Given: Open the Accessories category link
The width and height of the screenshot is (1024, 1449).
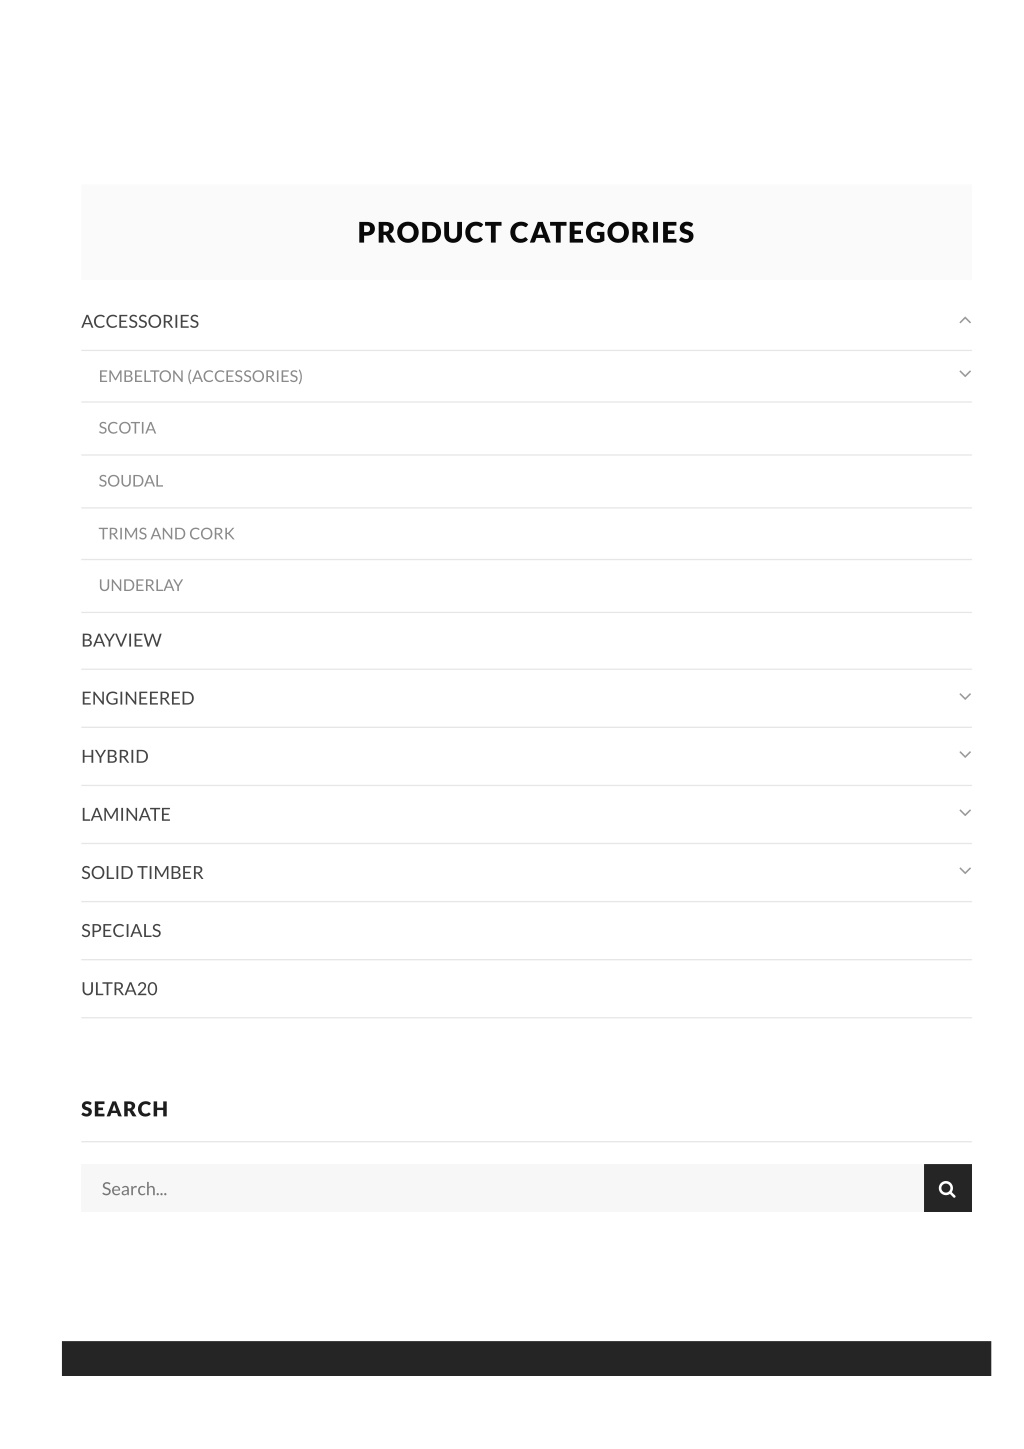Looking at the screenshot, I should point(140,321).
